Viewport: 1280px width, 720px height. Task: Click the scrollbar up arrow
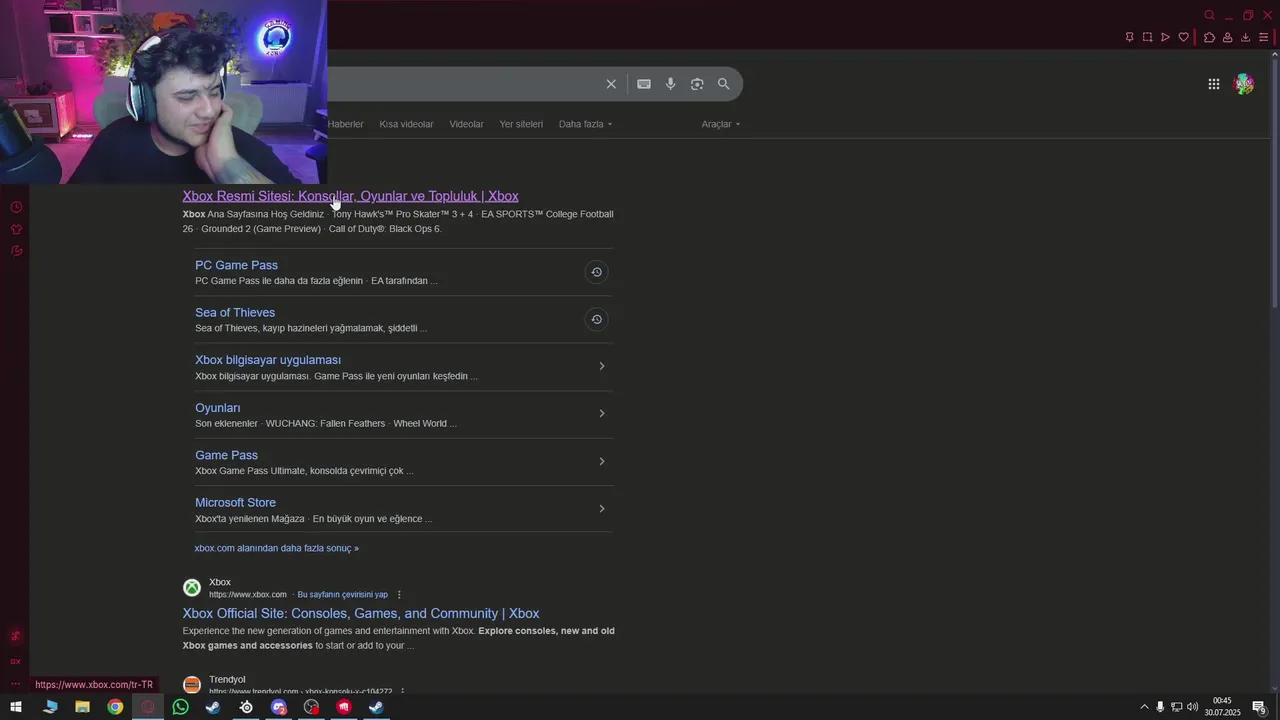(1275, 55)
